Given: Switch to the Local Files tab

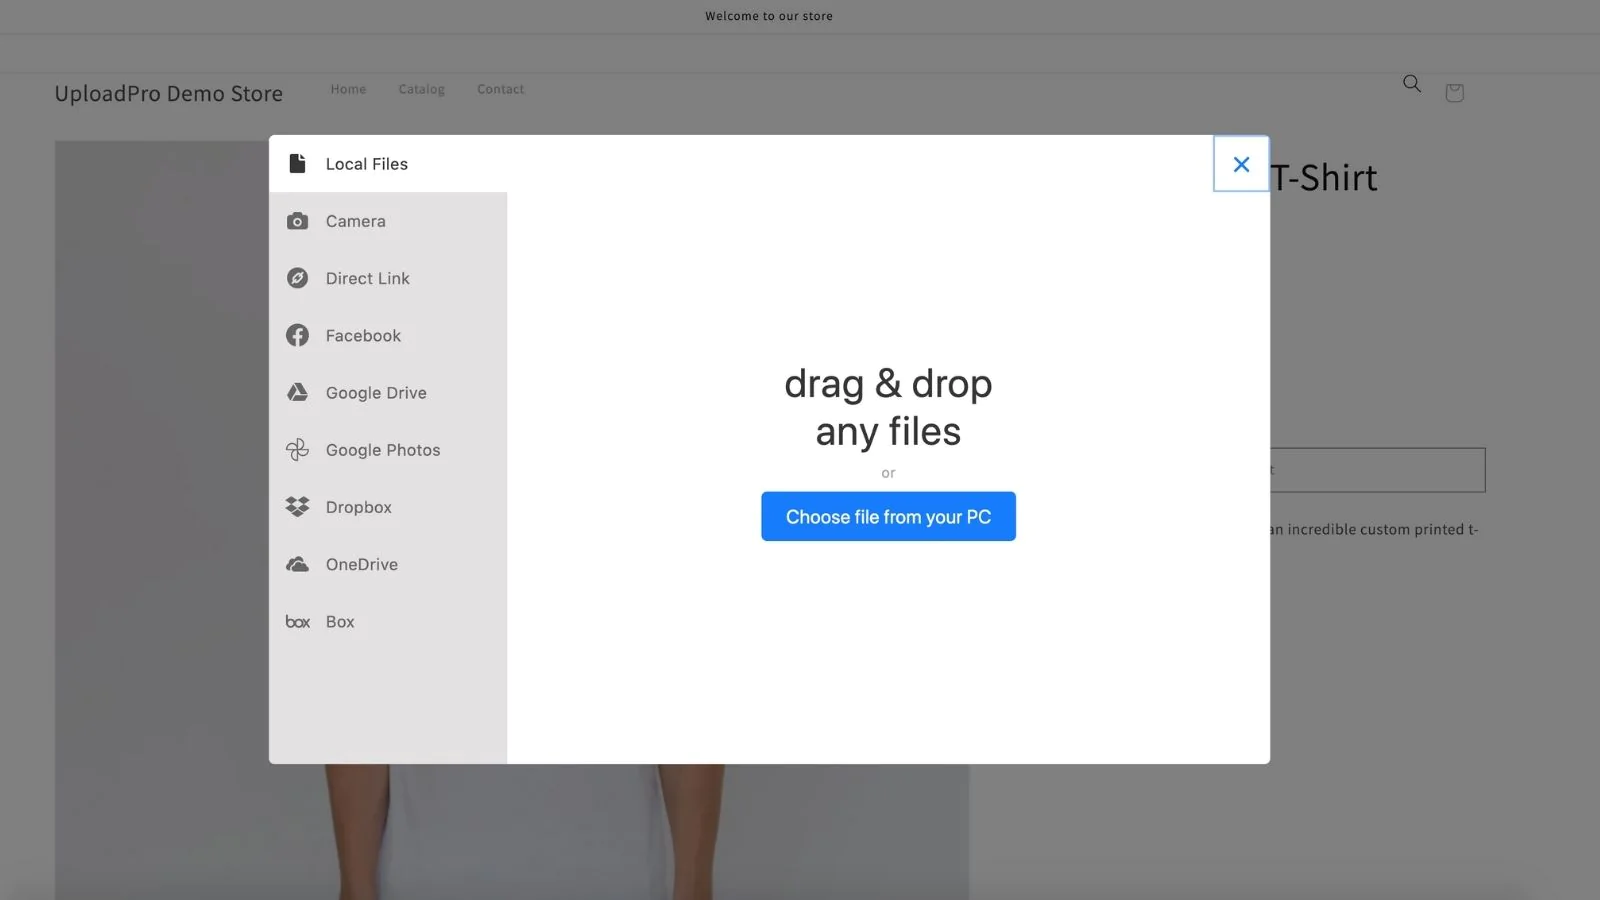Looking at the screenshot, I should (x=366, y=164).
